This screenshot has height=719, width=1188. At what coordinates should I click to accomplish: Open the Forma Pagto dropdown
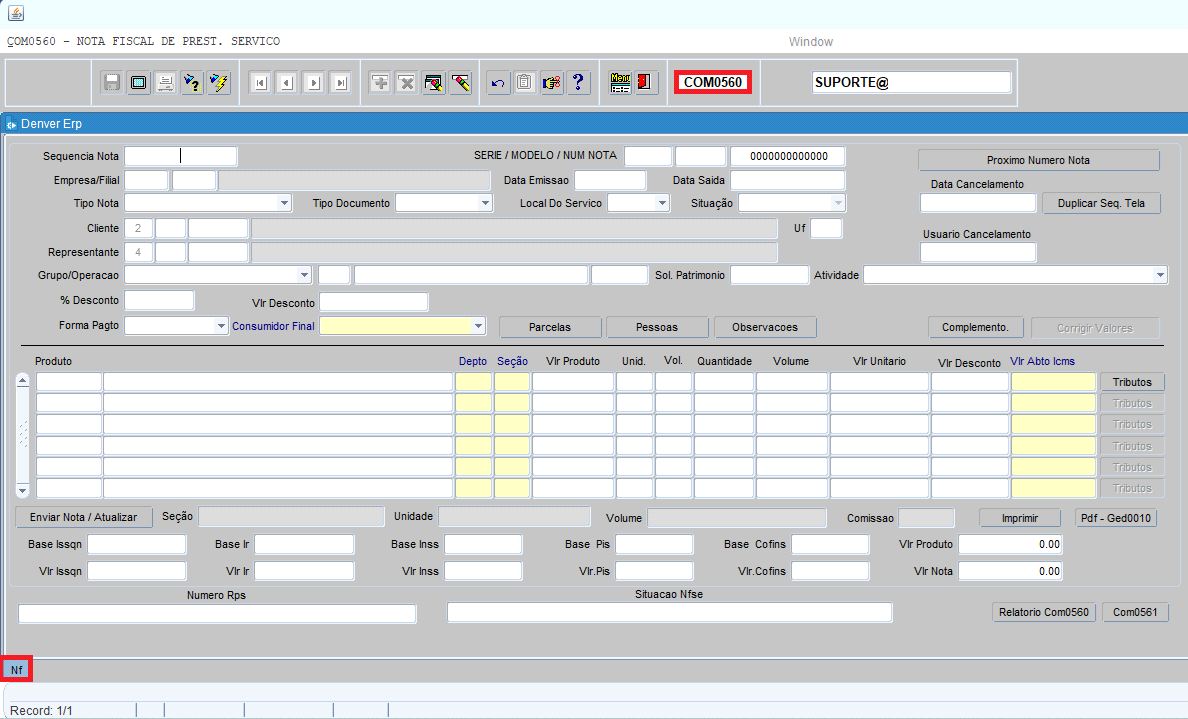click(x=220, y=326)
